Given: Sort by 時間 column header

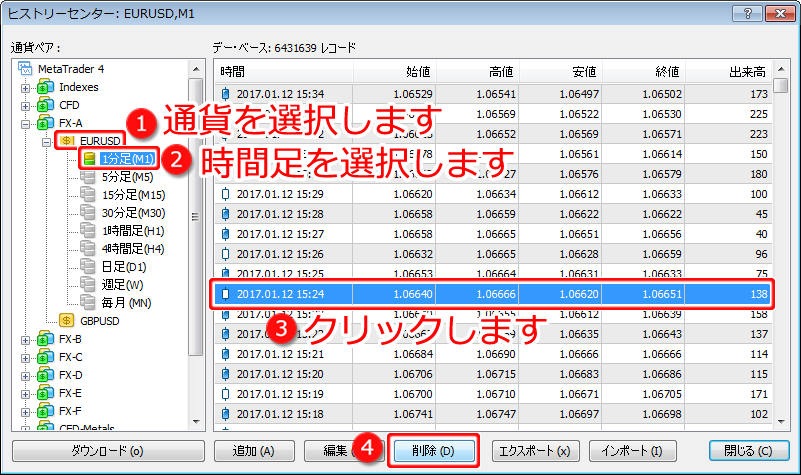Looking at the screenshot, I should click(284, 72).
